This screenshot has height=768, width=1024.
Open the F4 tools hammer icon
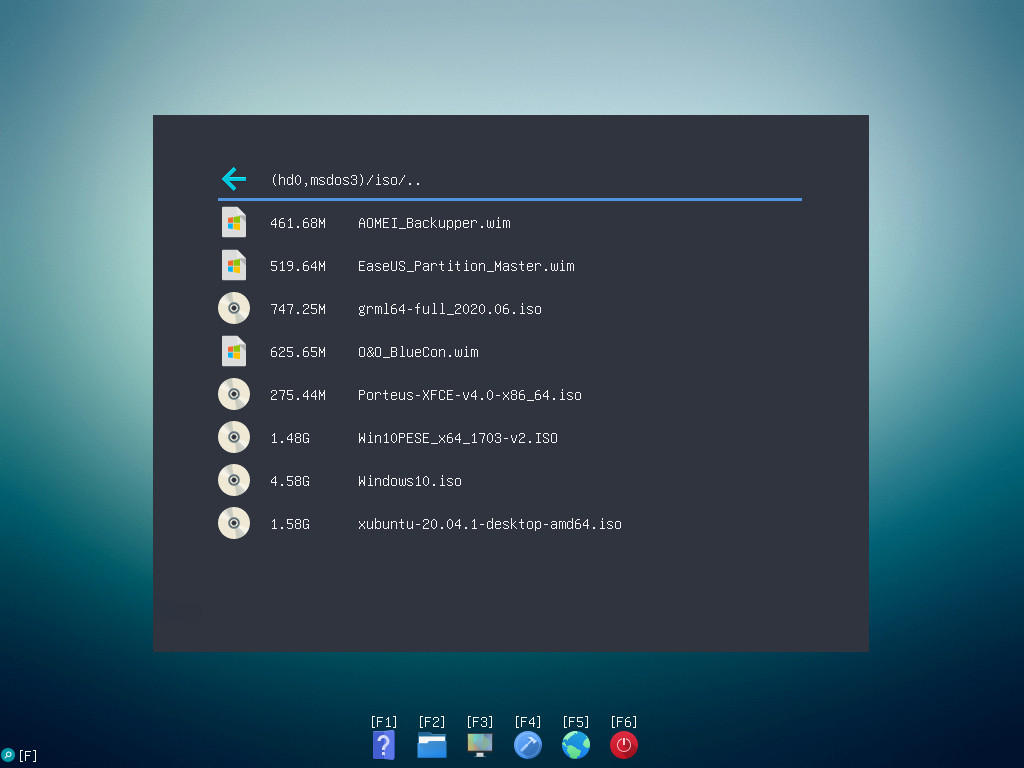click(x=528, y=745)
